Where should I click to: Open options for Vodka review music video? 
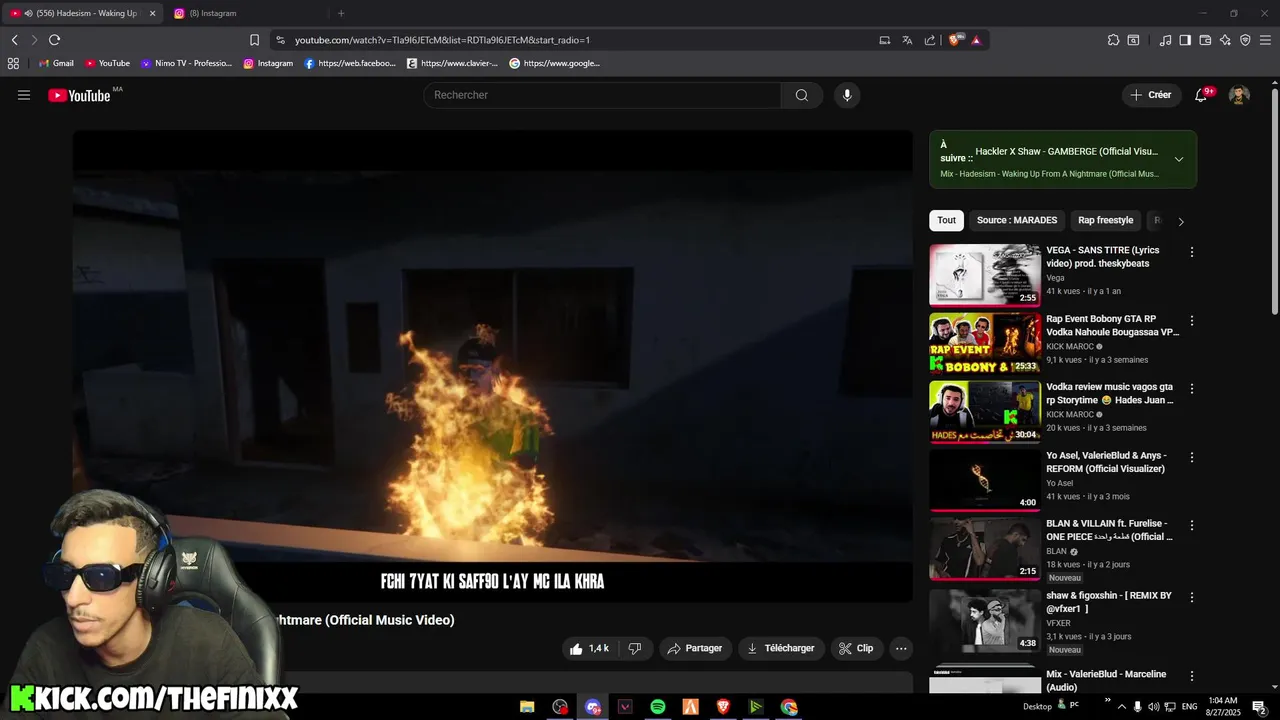click(1191, 389)
